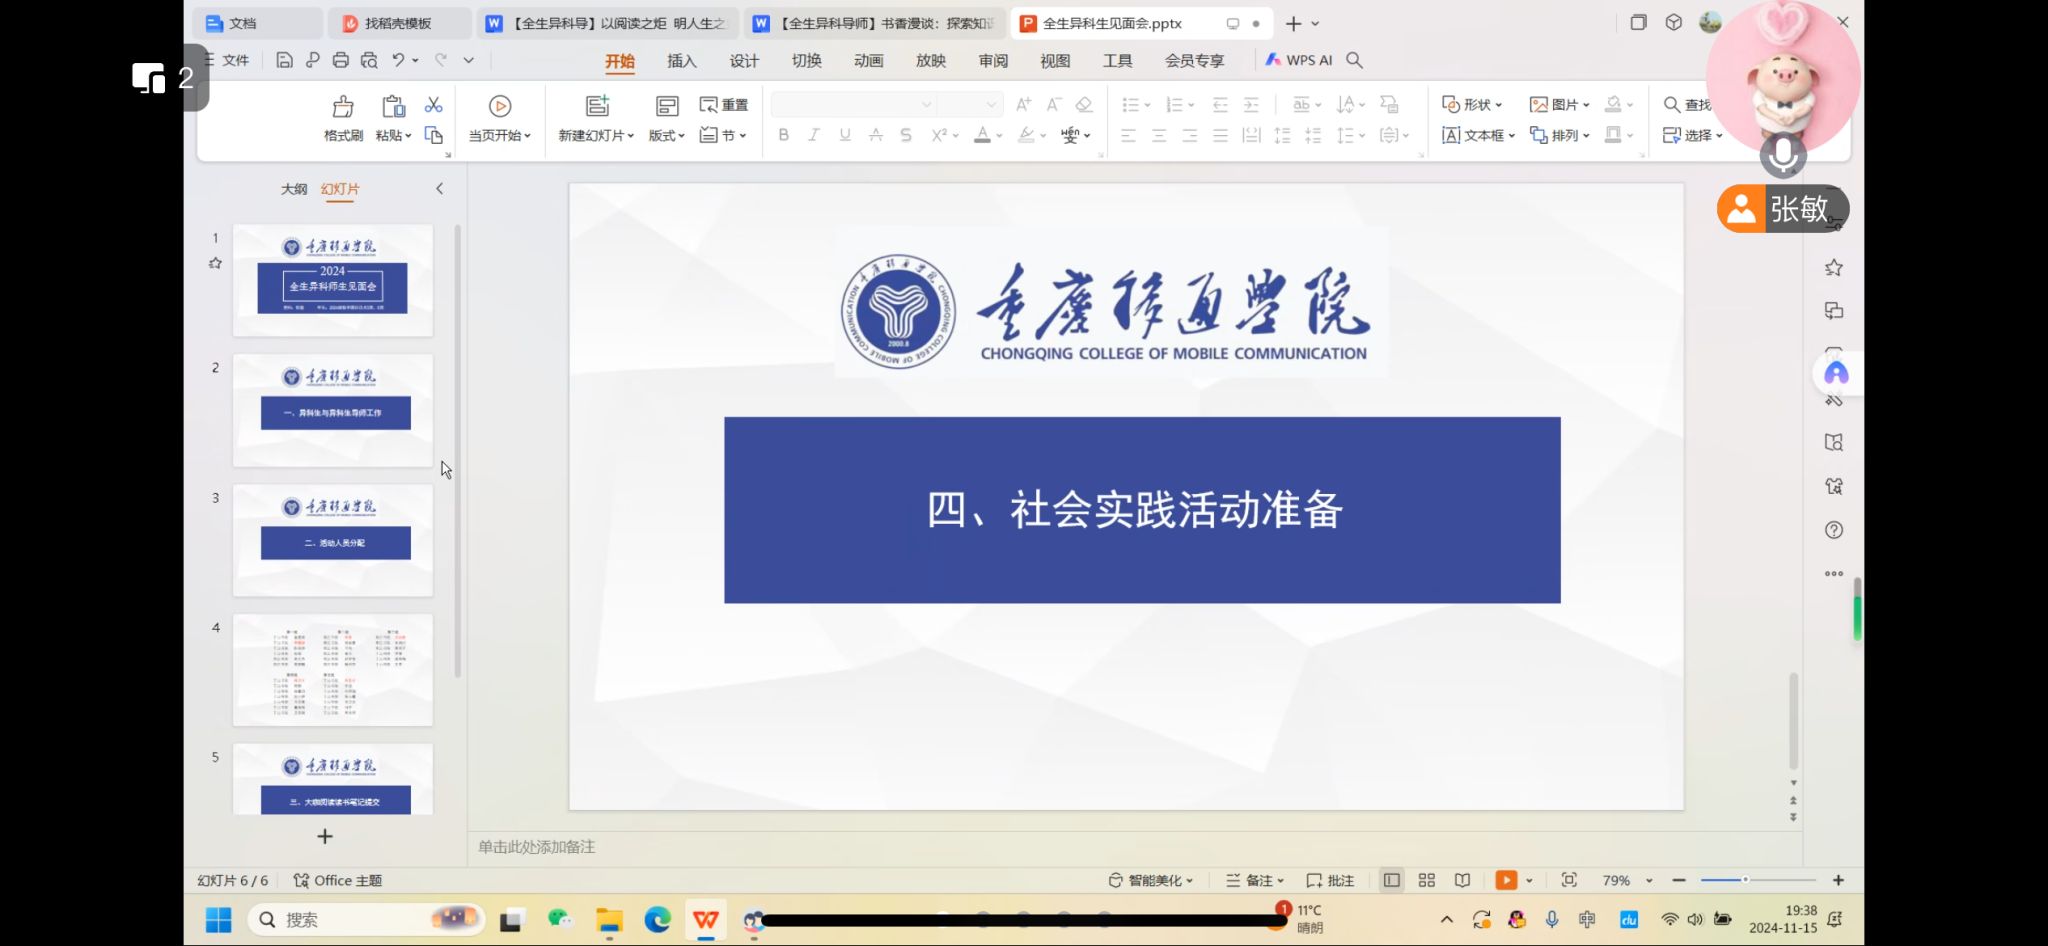Expand the Layout (版式) dropdown
The image size is (2048, 946).
click(x=666, y=135)
